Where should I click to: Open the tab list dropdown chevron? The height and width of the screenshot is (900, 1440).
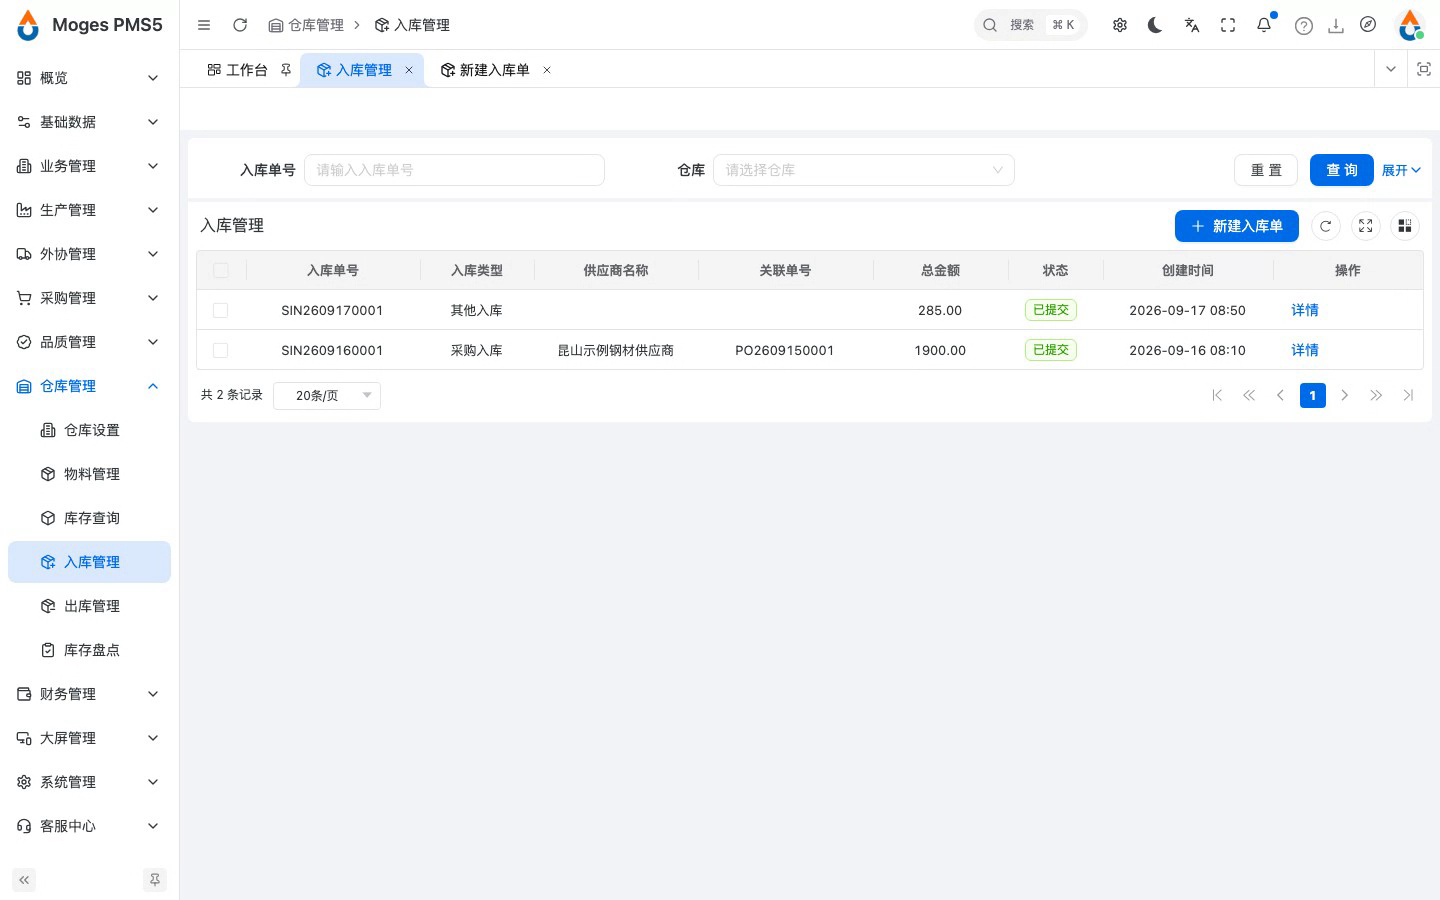[1390, 69]
